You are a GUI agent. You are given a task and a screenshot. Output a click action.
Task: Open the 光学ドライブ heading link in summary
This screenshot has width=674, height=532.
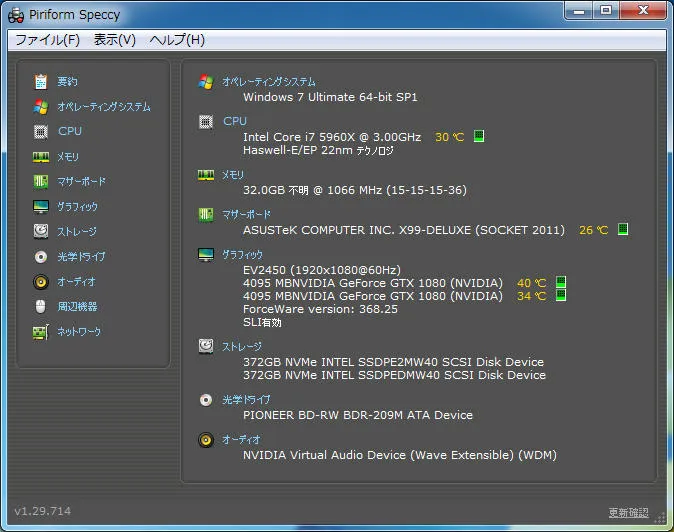(246, 400)
